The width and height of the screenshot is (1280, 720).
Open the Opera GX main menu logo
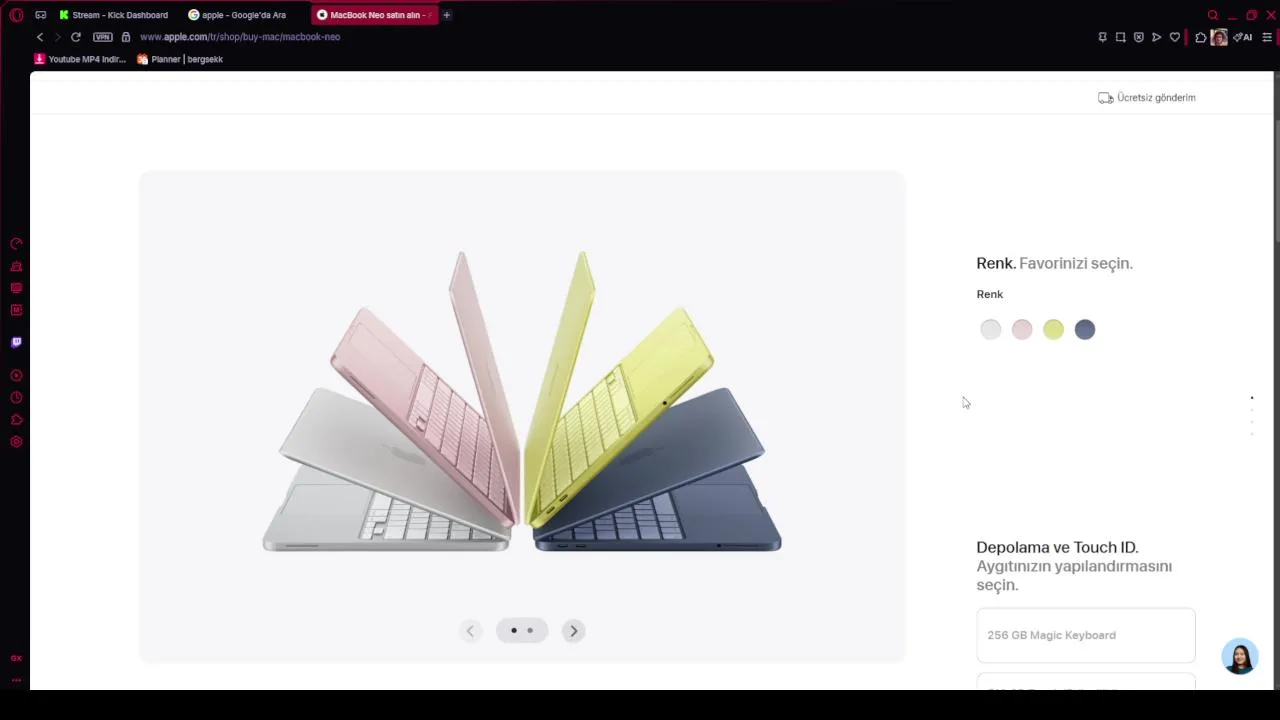[x=16, y=15]
